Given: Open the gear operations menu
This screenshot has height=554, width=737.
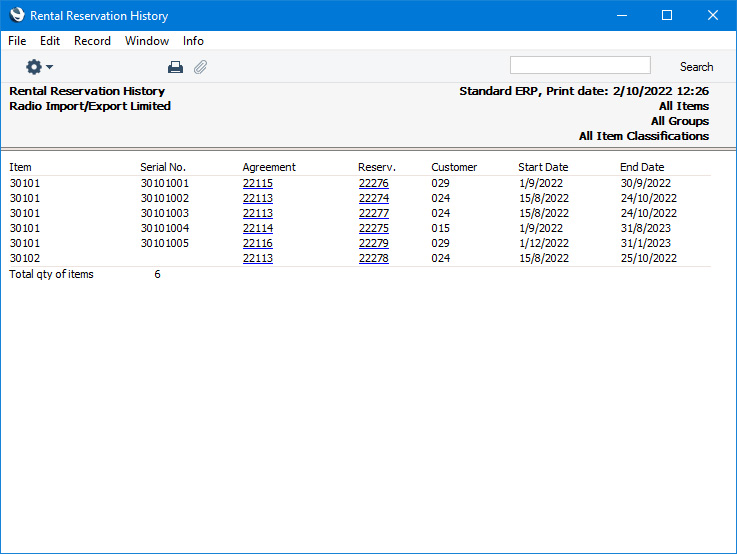Looking at the screenshot, I should (x=39, y=67).
